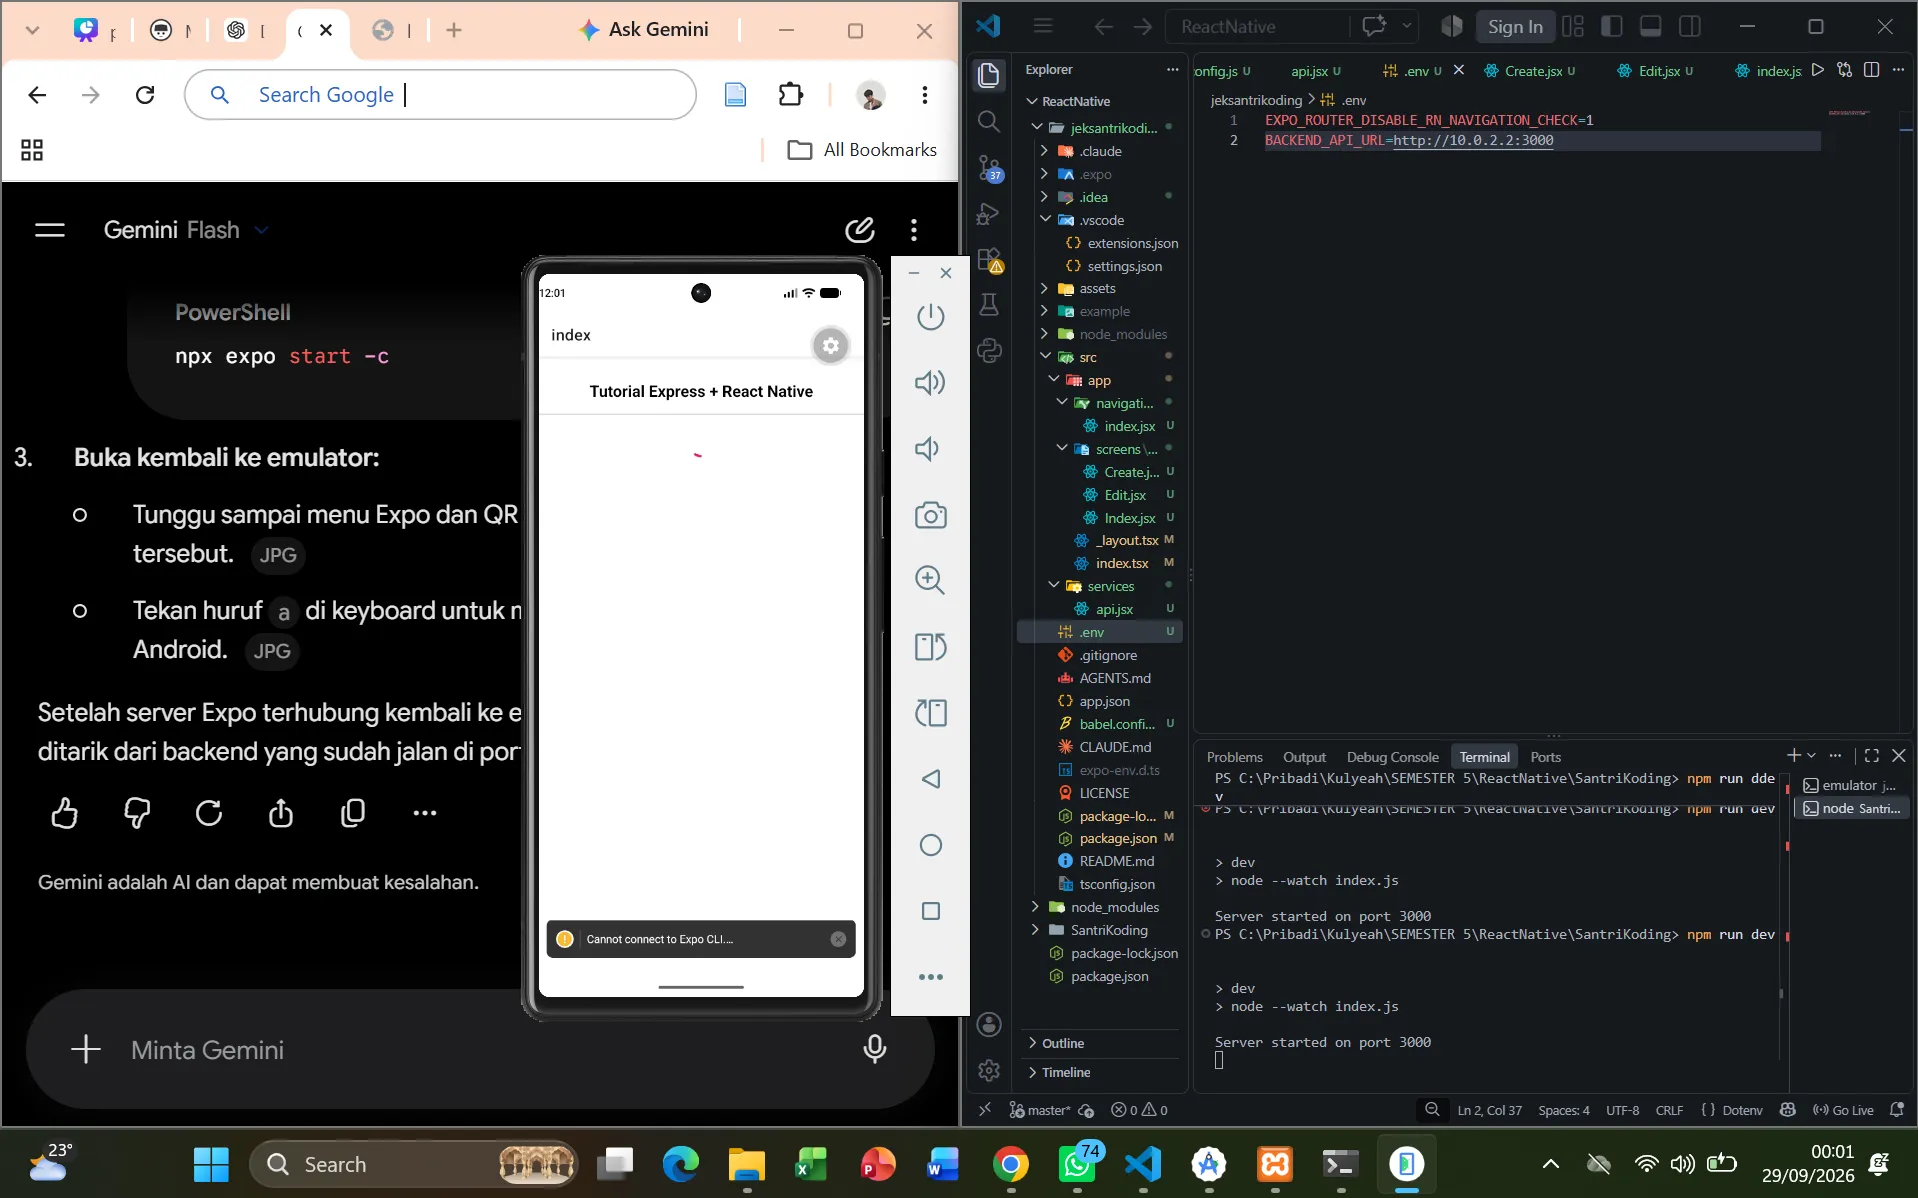Click emulator power button
This screenshot has width=1918, height=1198.
(x=930, y=317)
